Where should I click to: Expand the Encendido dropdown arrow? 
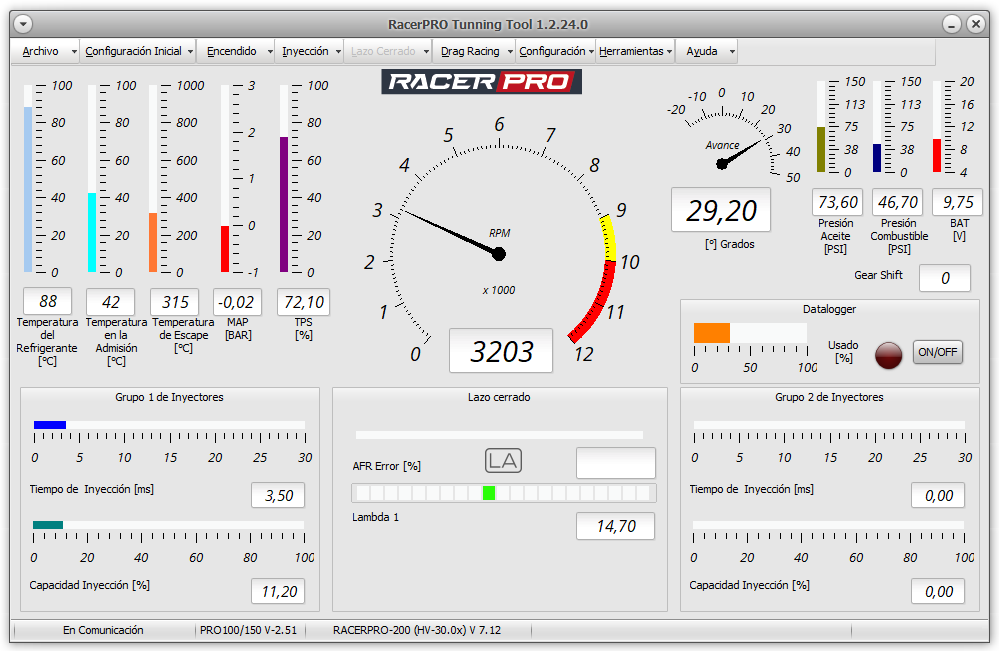tap(270, 52)
